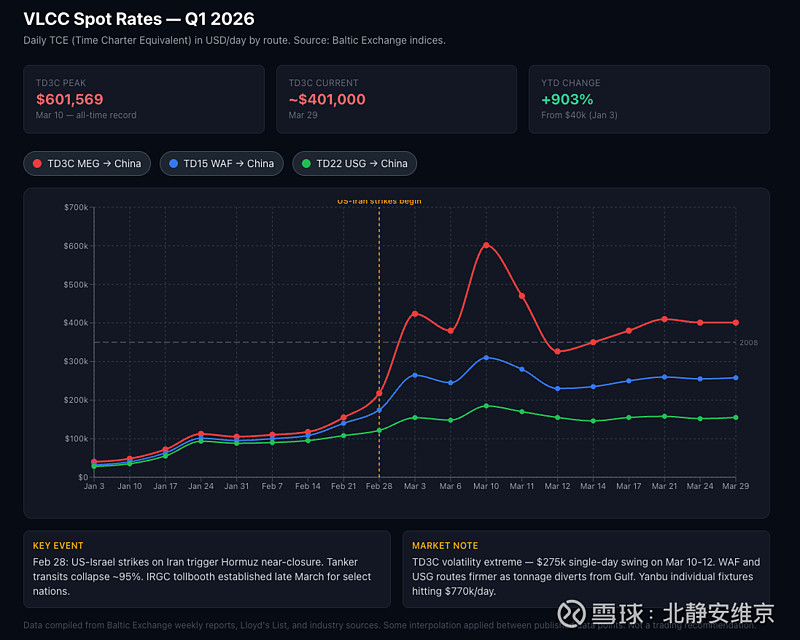This screenshot has width=800, height=640.
Task: Select the red TD3C final point at Mar 29
Action: click(x=736, y=322)
